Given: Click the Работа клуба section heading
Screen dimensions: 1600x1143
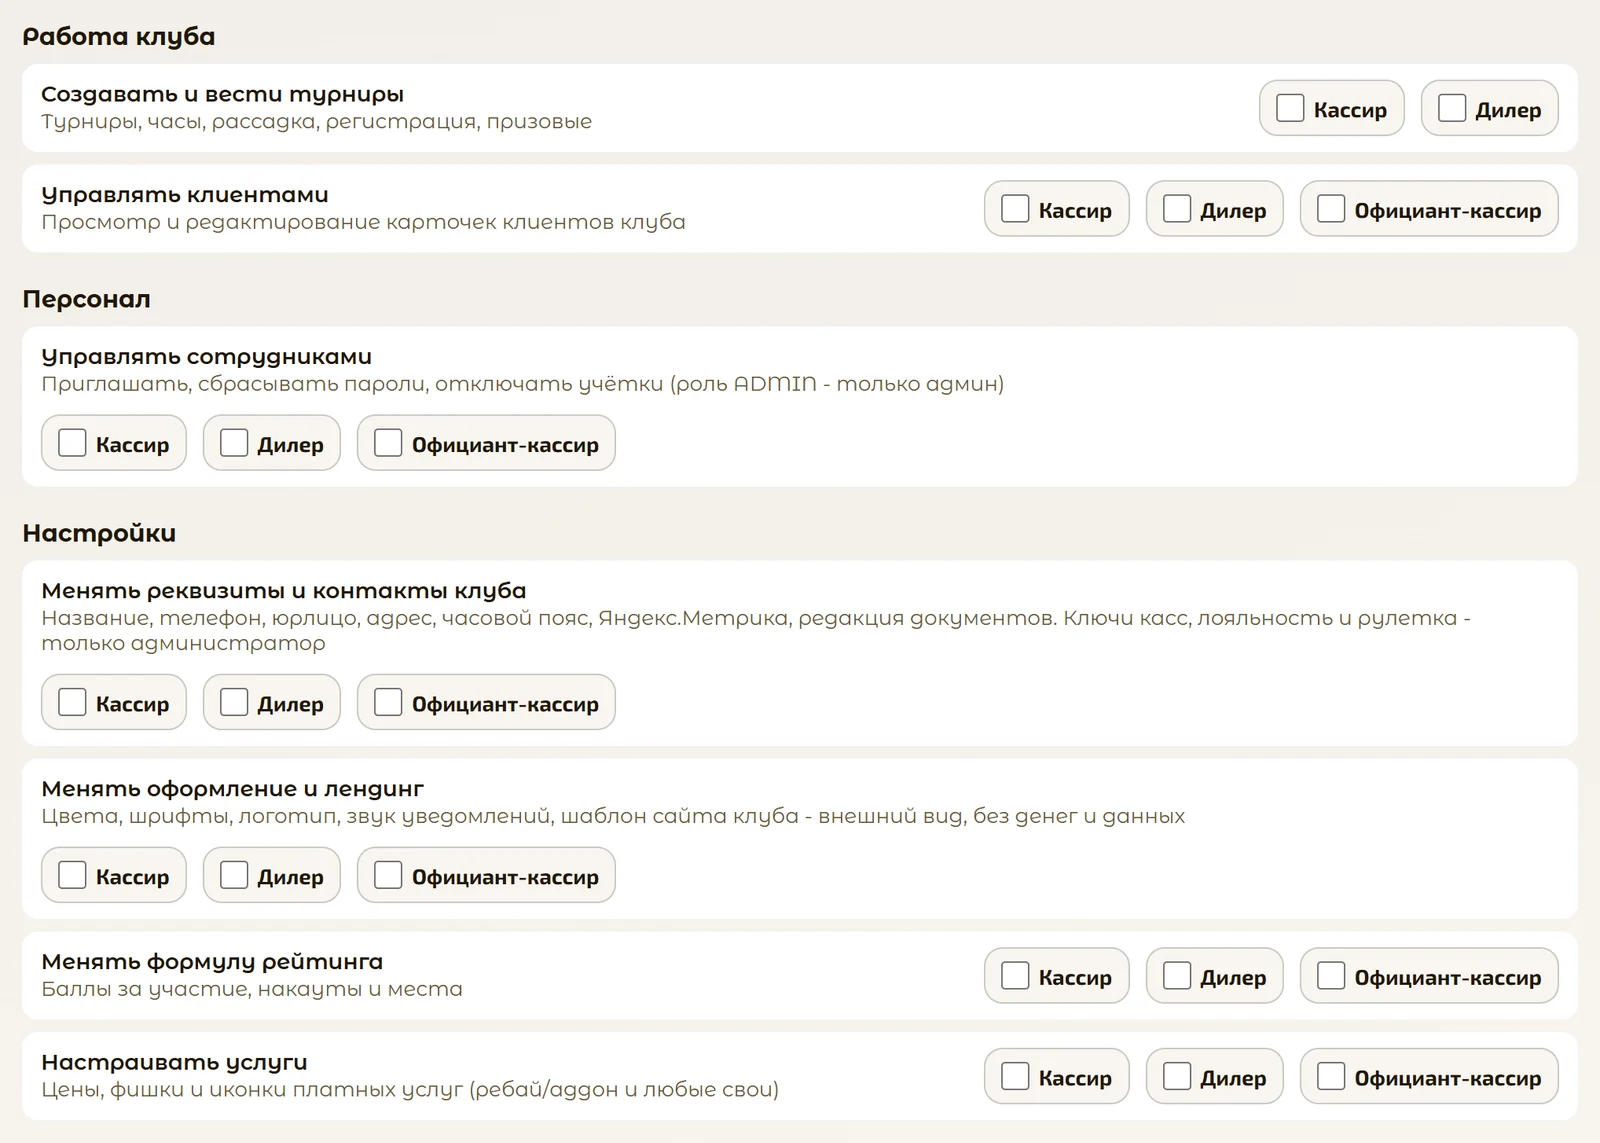Looking at the screenshot, I should 119,37.
